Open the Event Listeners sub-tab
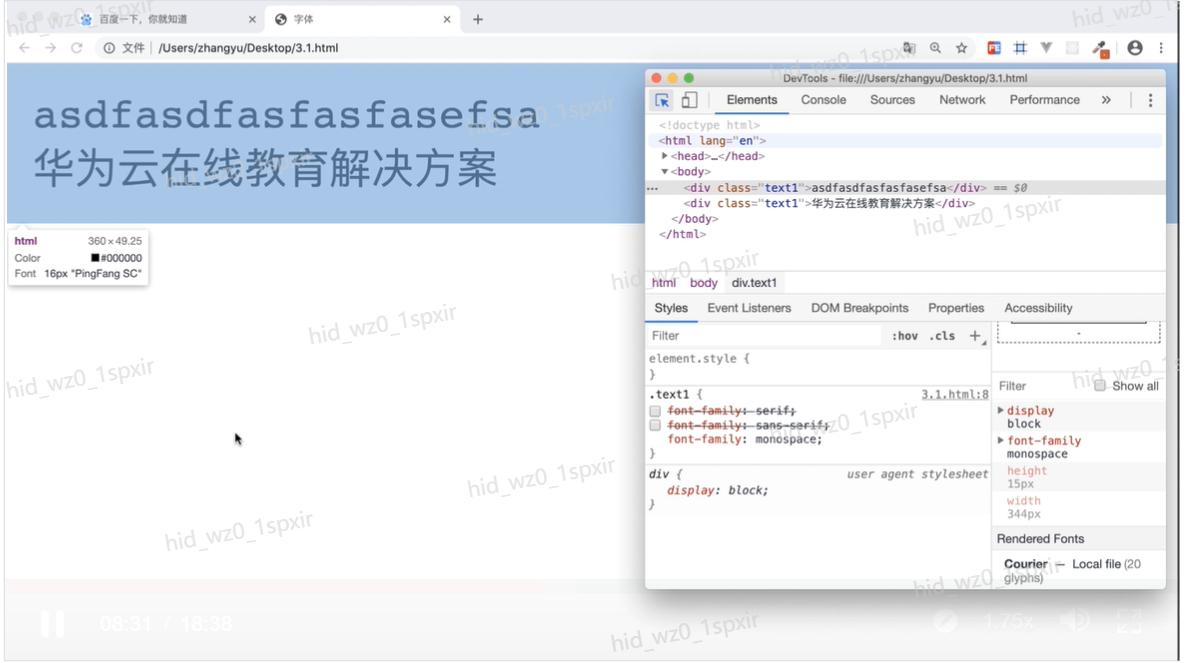Image resolution: width=1203 pixels, height=663 pixels. point(749,308)
